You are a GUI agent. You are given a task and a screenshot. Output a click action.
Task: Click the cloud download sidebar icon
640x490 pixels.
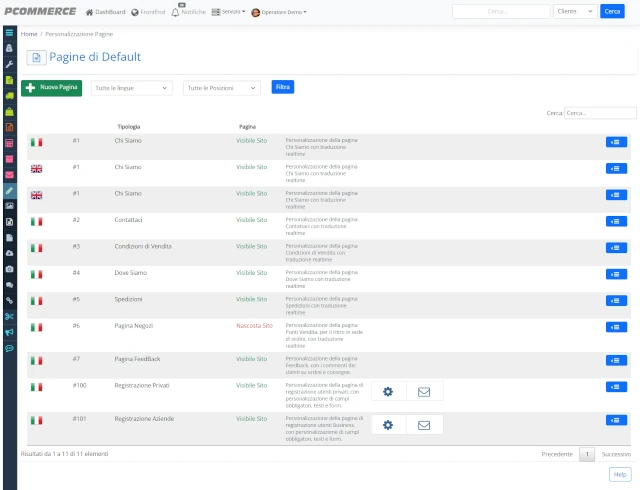point(9,253)
